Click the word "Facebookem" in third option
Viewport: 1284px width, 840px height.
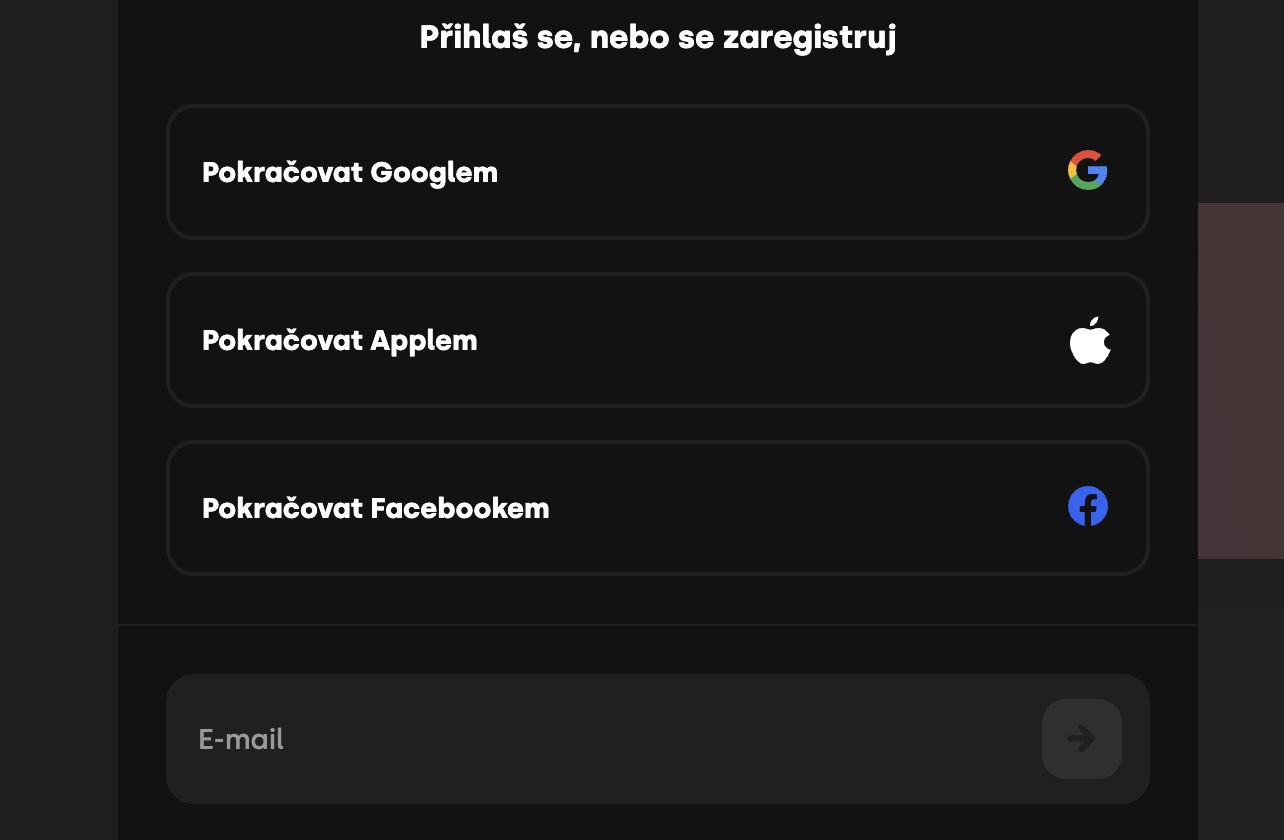[x=460, y=508]
